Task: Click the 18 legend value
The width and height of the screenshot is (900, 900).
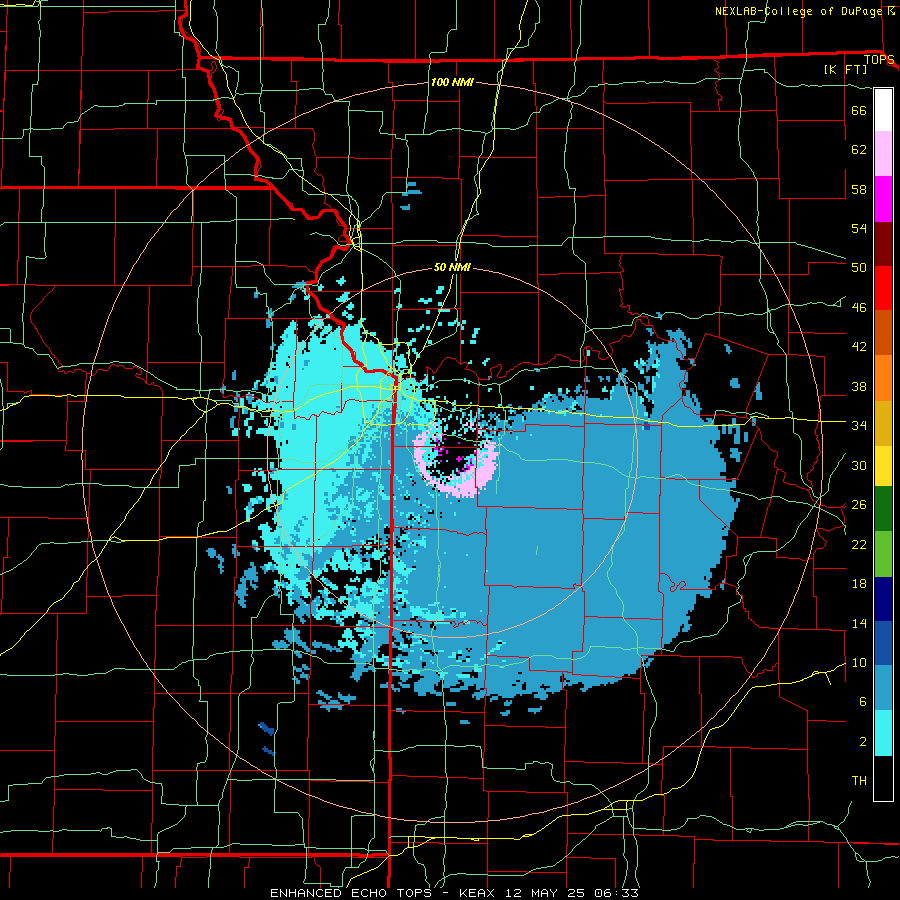Action: pyautogui.click(x=859, y=584)
